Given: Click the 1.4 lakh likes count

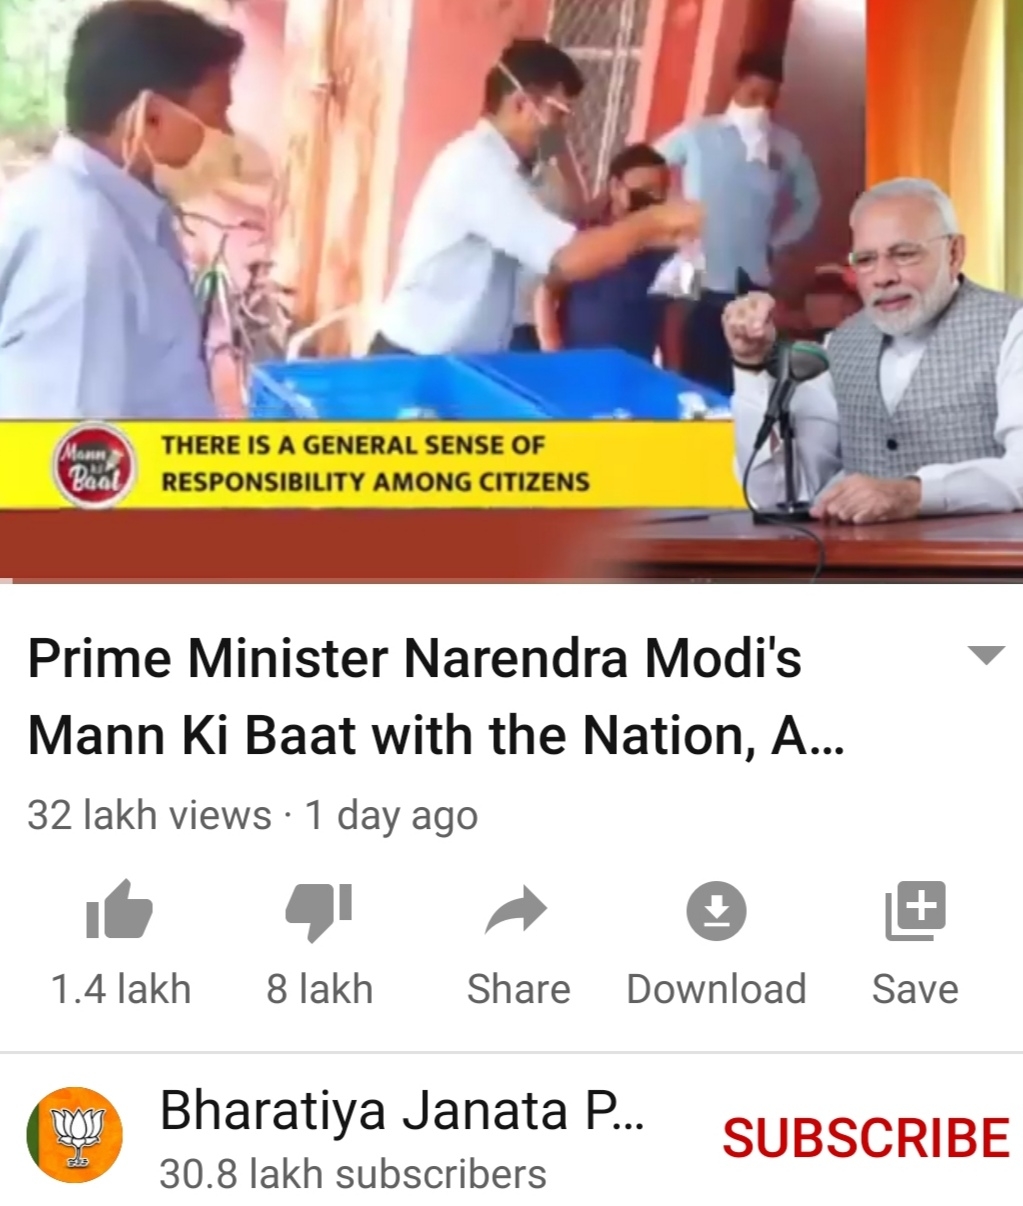Looking at the screenshot, I should (x=120, y=989).
